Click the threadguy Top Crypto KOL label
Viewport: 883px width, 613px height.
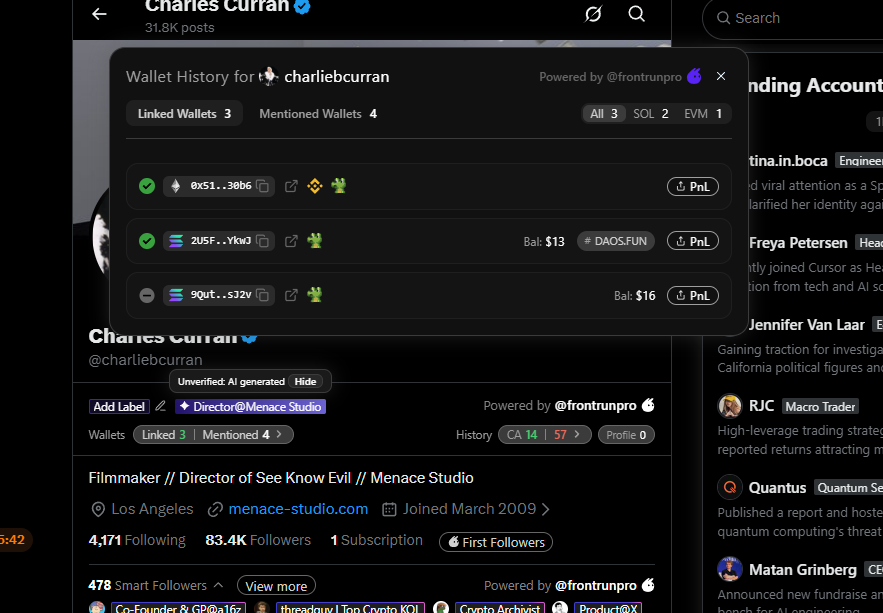pyautogui.click(x=348, y=608)
